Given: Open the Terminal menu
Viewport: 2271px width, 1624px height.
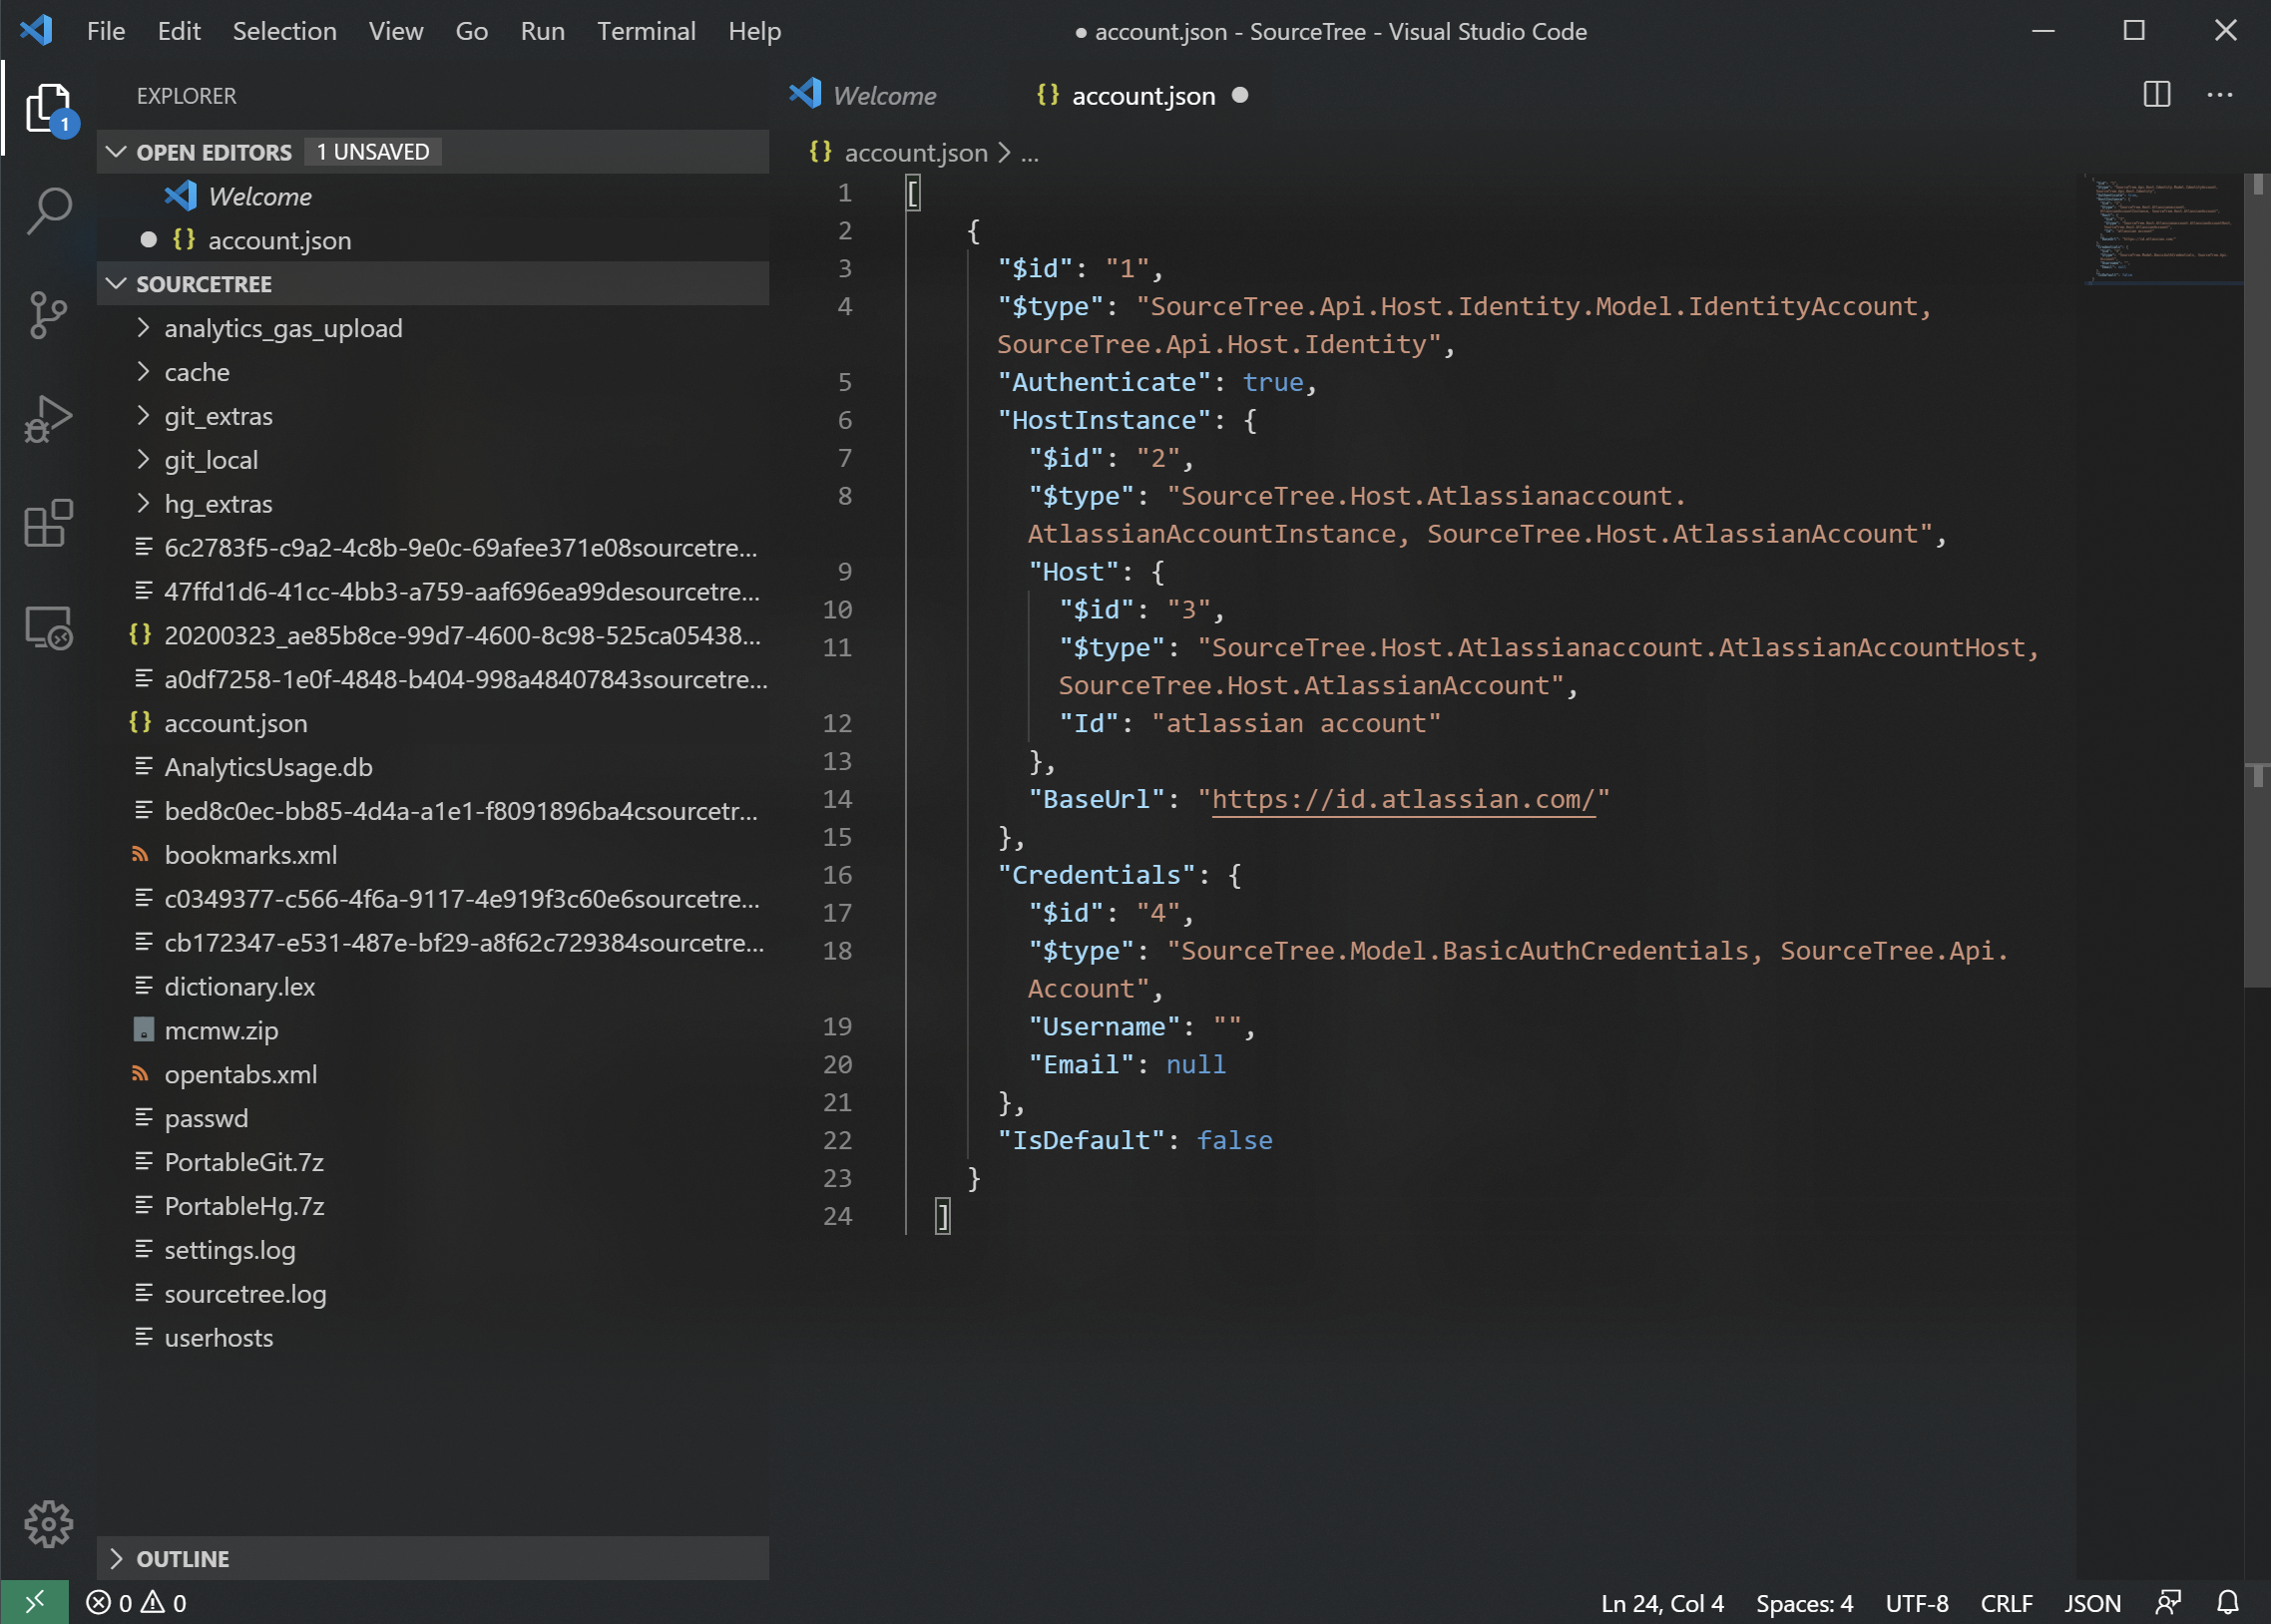Looking at the screenshot, I should tap(646, 31).
